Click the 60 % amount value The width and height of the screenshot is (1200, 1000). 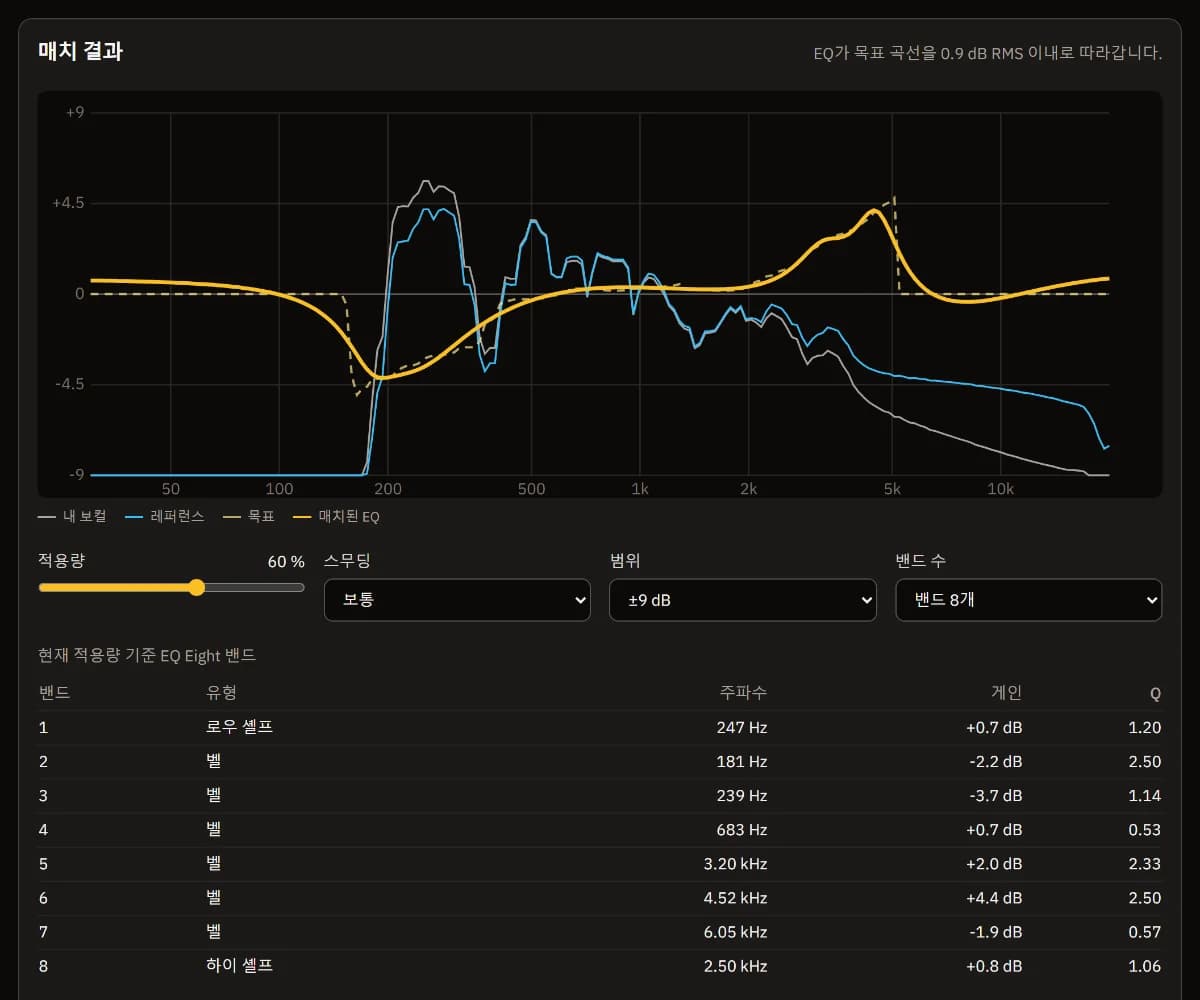(x=286, y=562)
